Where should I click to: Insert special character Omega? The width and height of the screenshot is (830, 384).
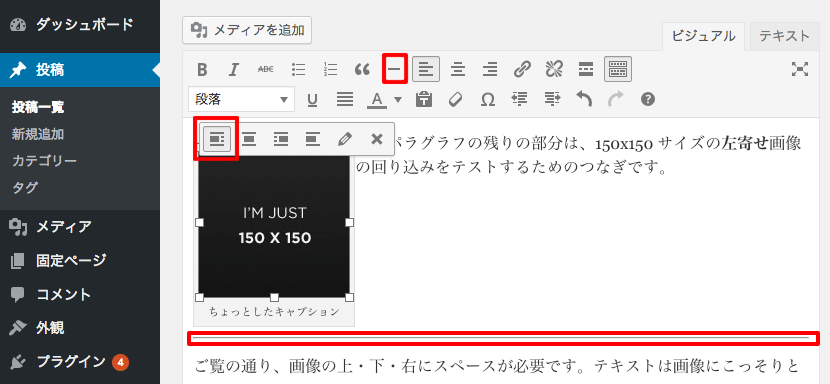(488, 99)
